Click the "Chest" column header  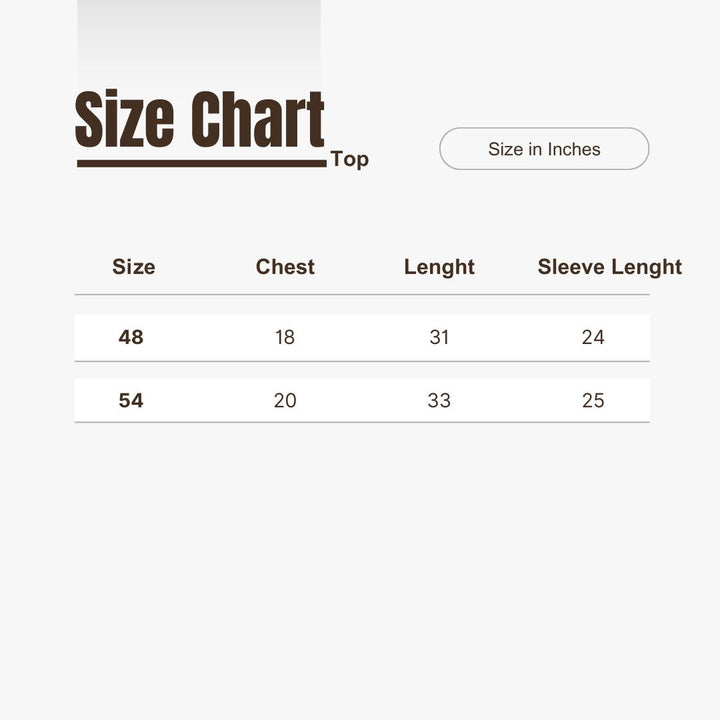point(285,267)
